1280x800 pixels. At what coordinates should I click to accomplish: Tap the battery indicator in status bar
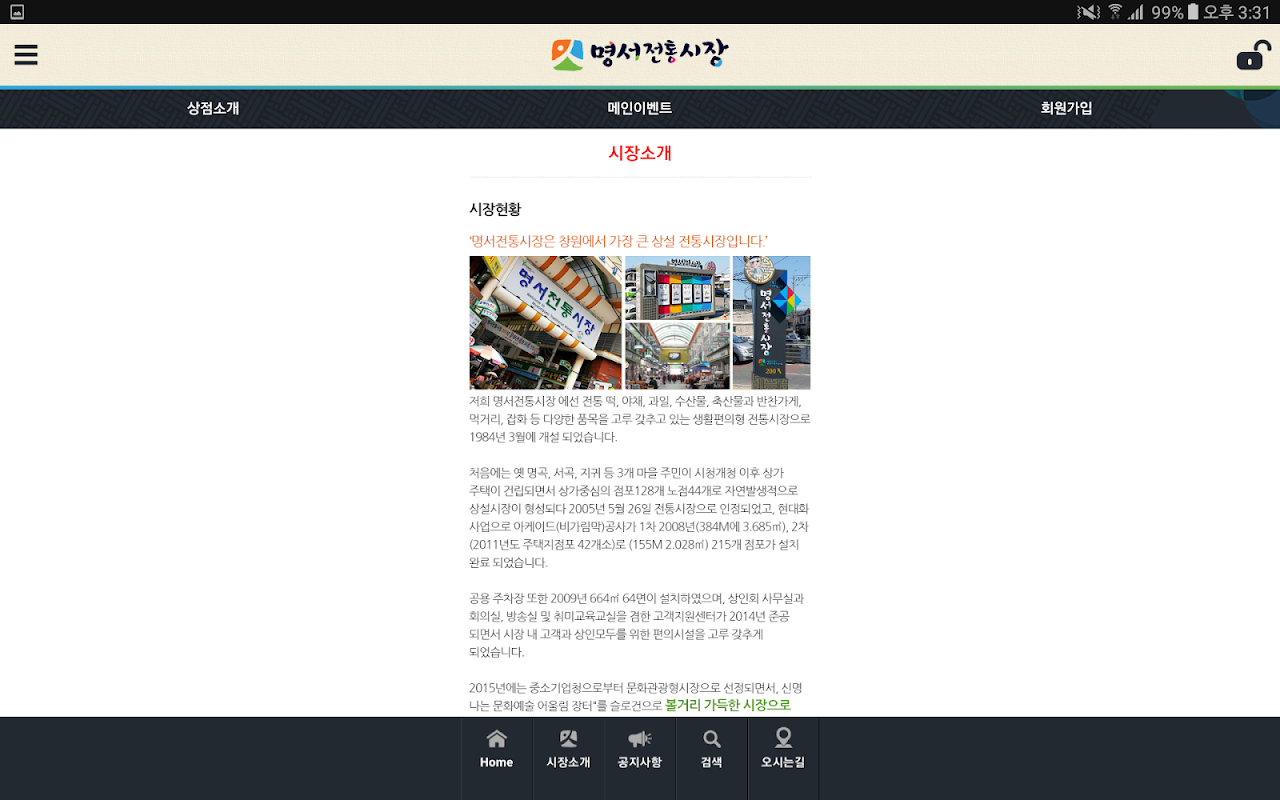pyautogui.click(x=1193, y=12)
